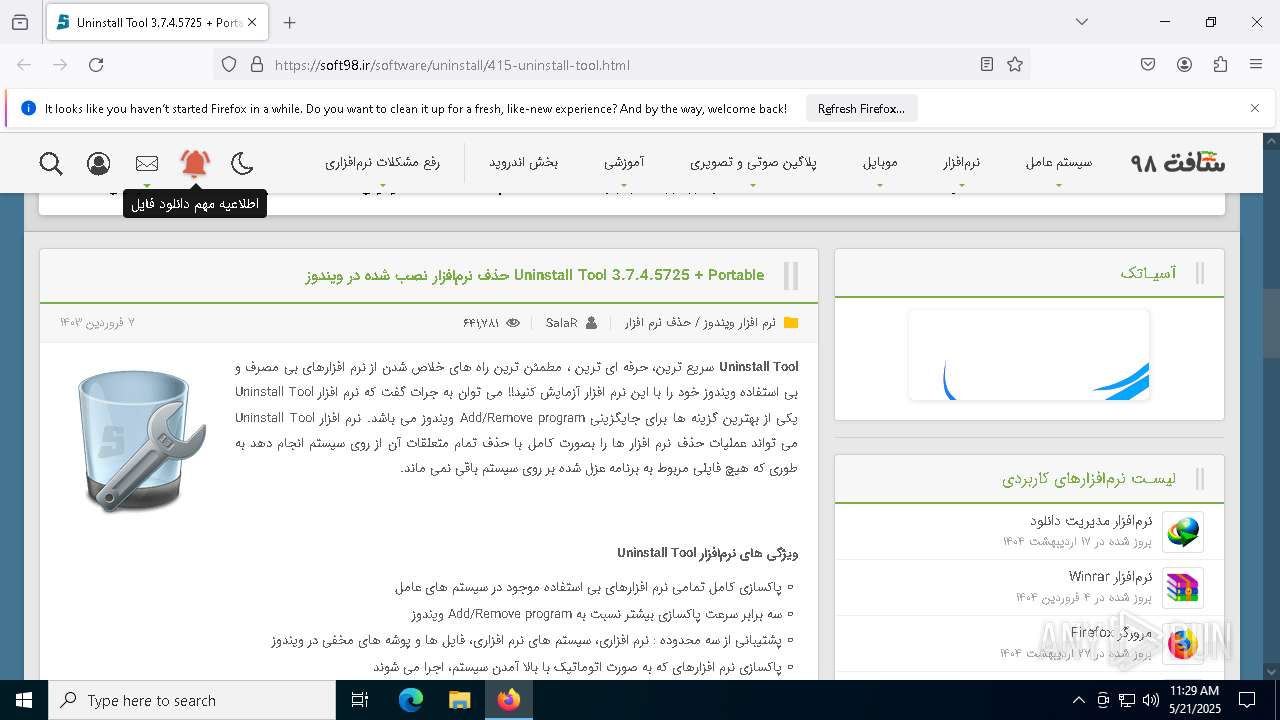Click the red notification bell icon
Screen dimensions: 1280x720
click(x=195, y=163)
